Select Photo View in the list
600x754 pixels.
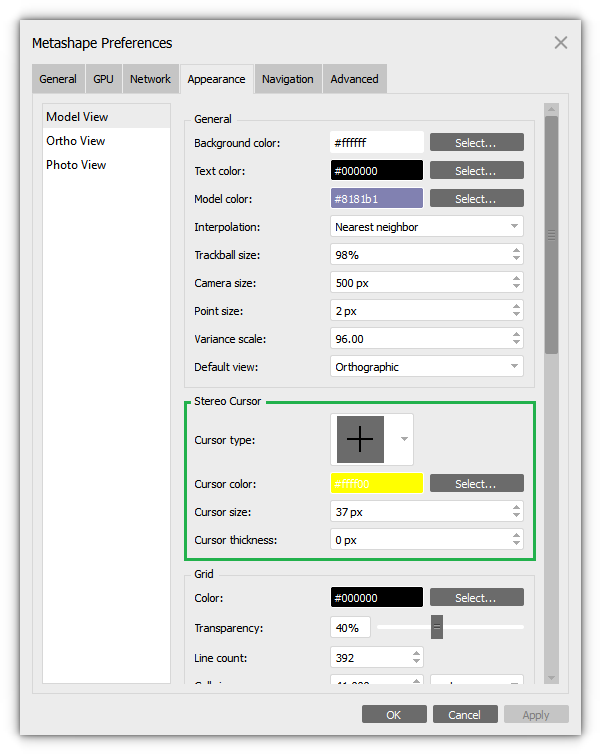click(x=106, y=165)
